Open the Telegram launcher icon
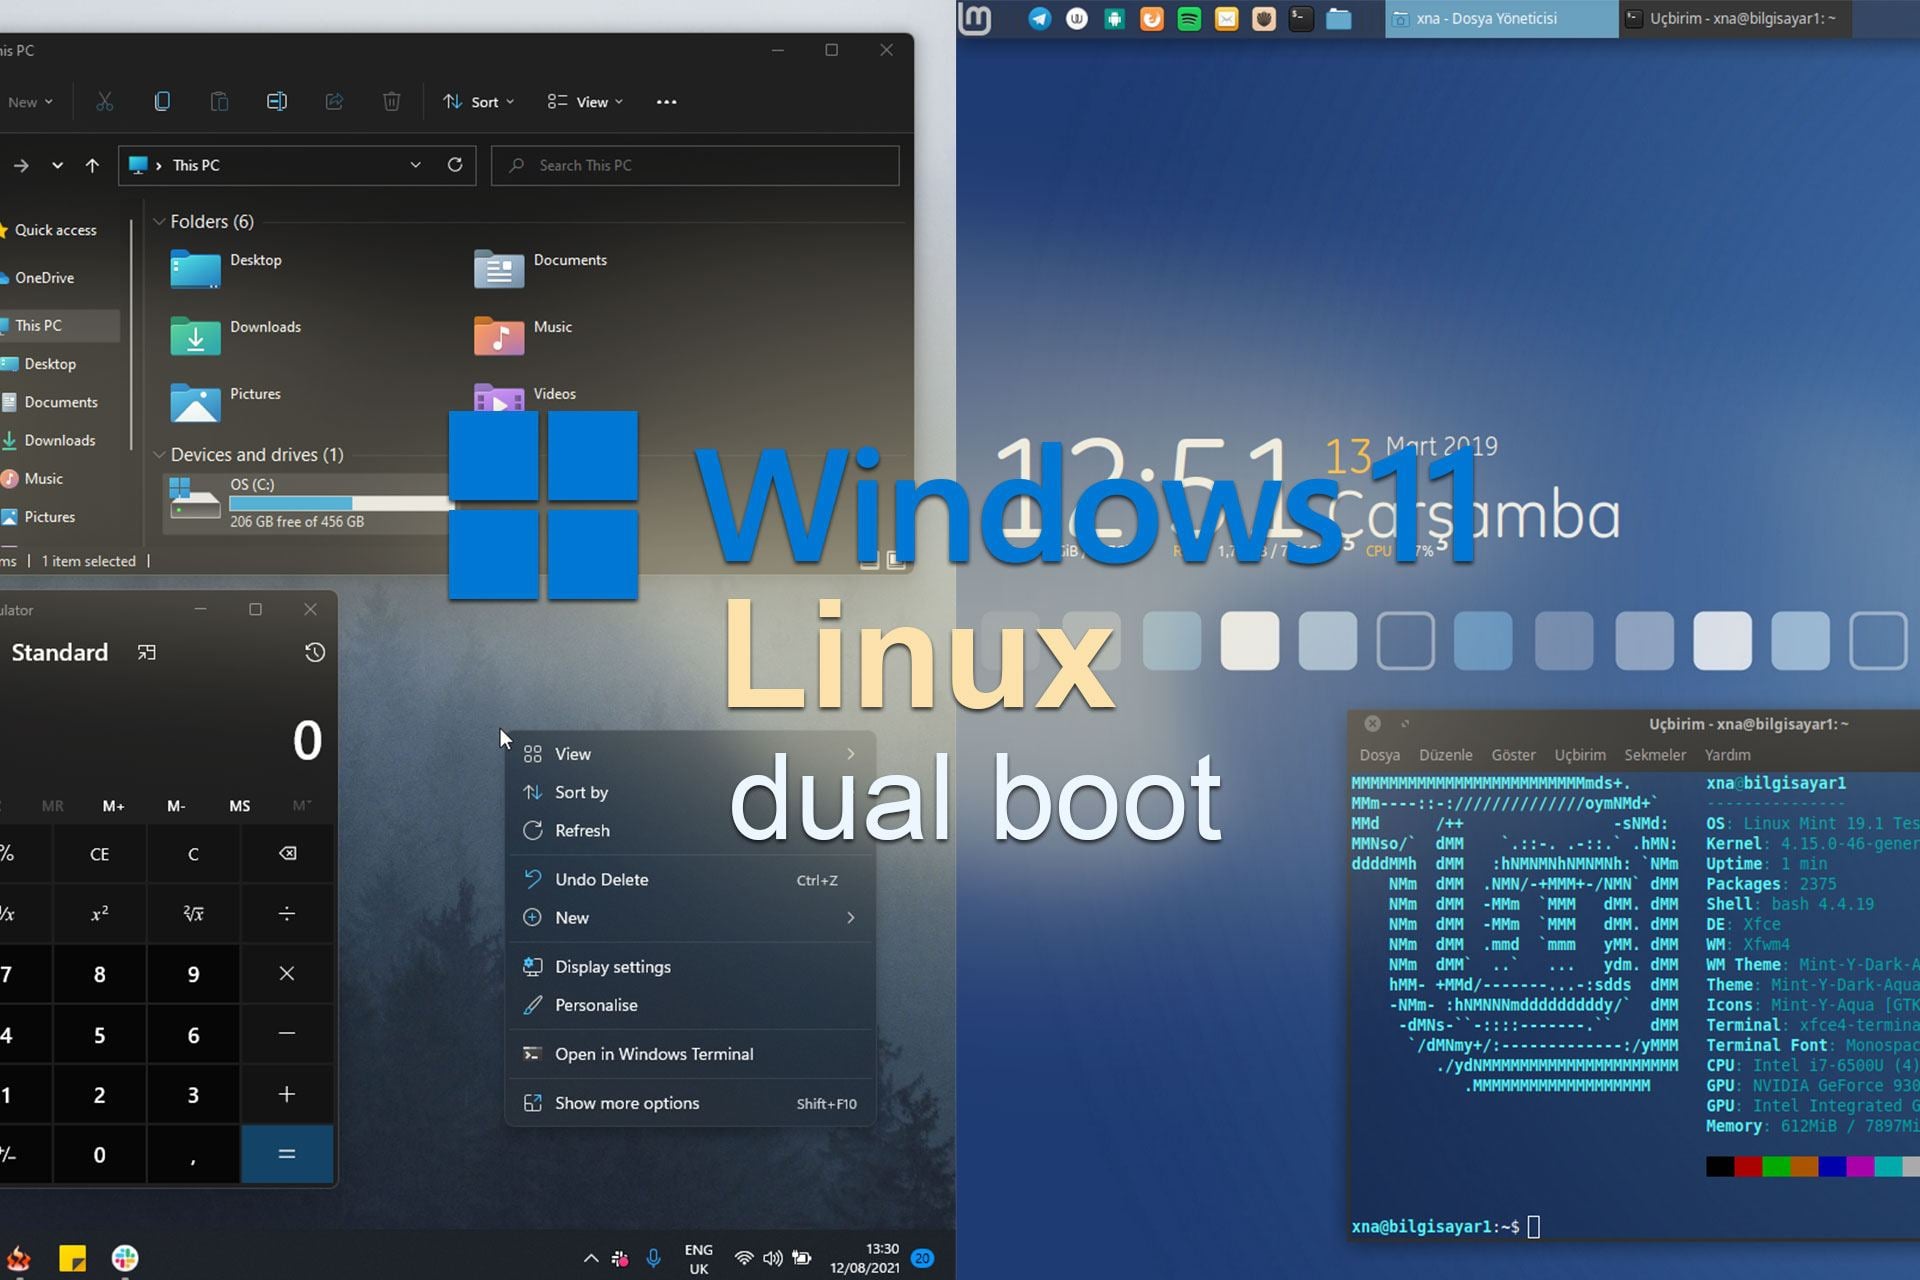This screenshot has width=1920, height=1280. coord(1039,18)
